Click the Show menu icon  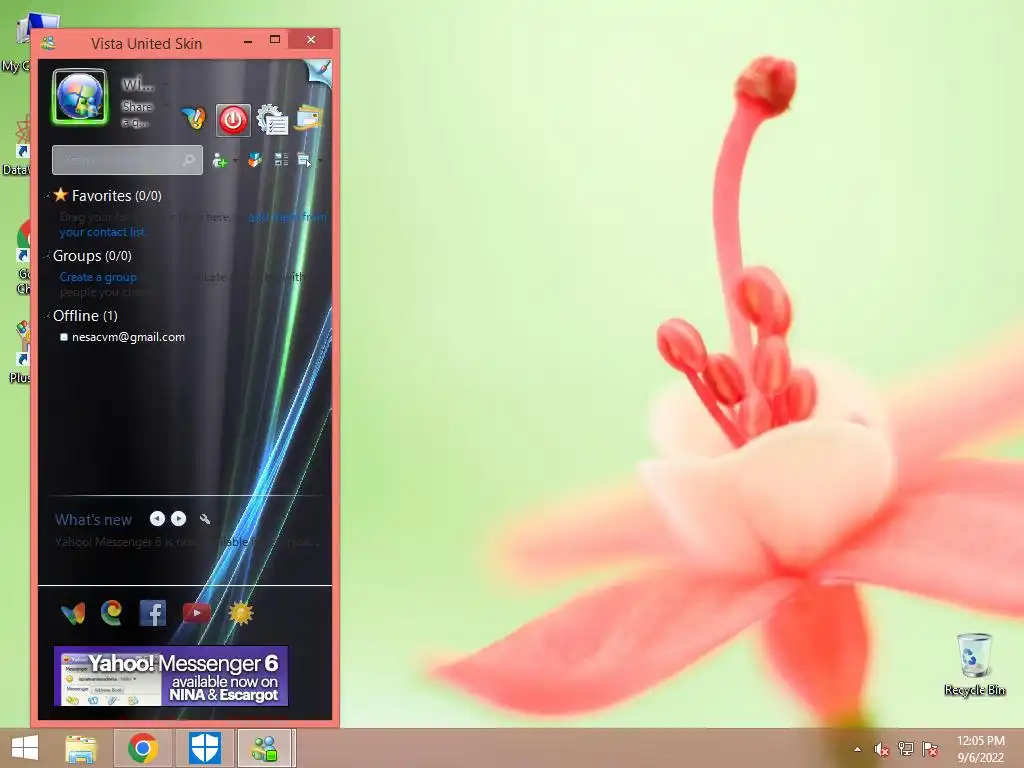pos(304,160)
